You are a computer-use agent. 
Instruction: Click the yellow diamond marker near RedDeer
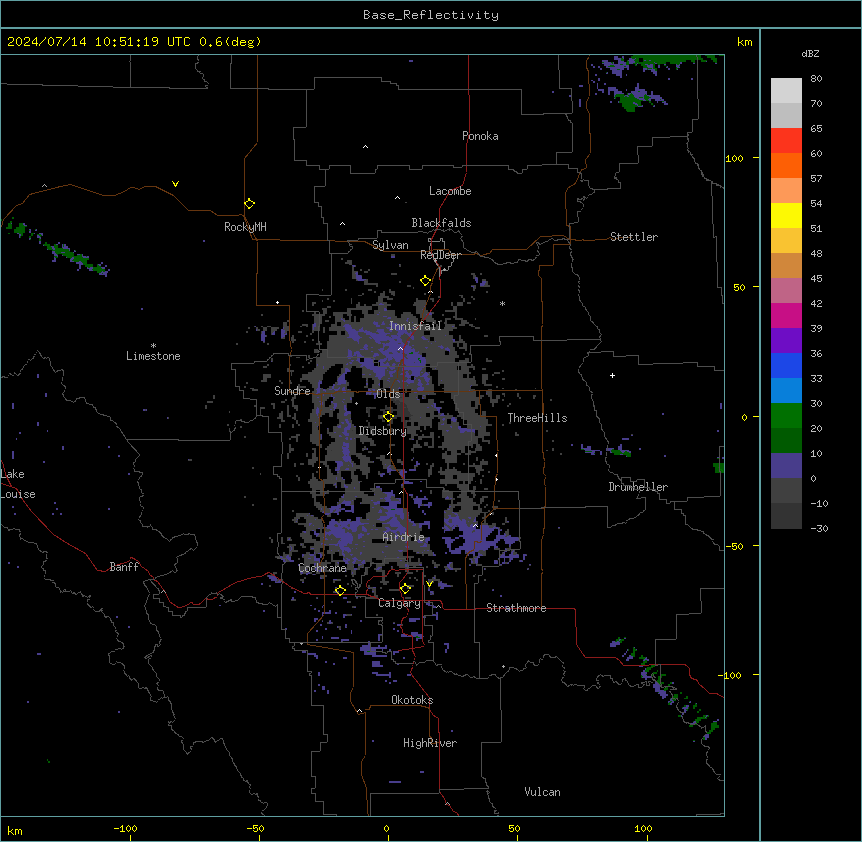[425, 281]
